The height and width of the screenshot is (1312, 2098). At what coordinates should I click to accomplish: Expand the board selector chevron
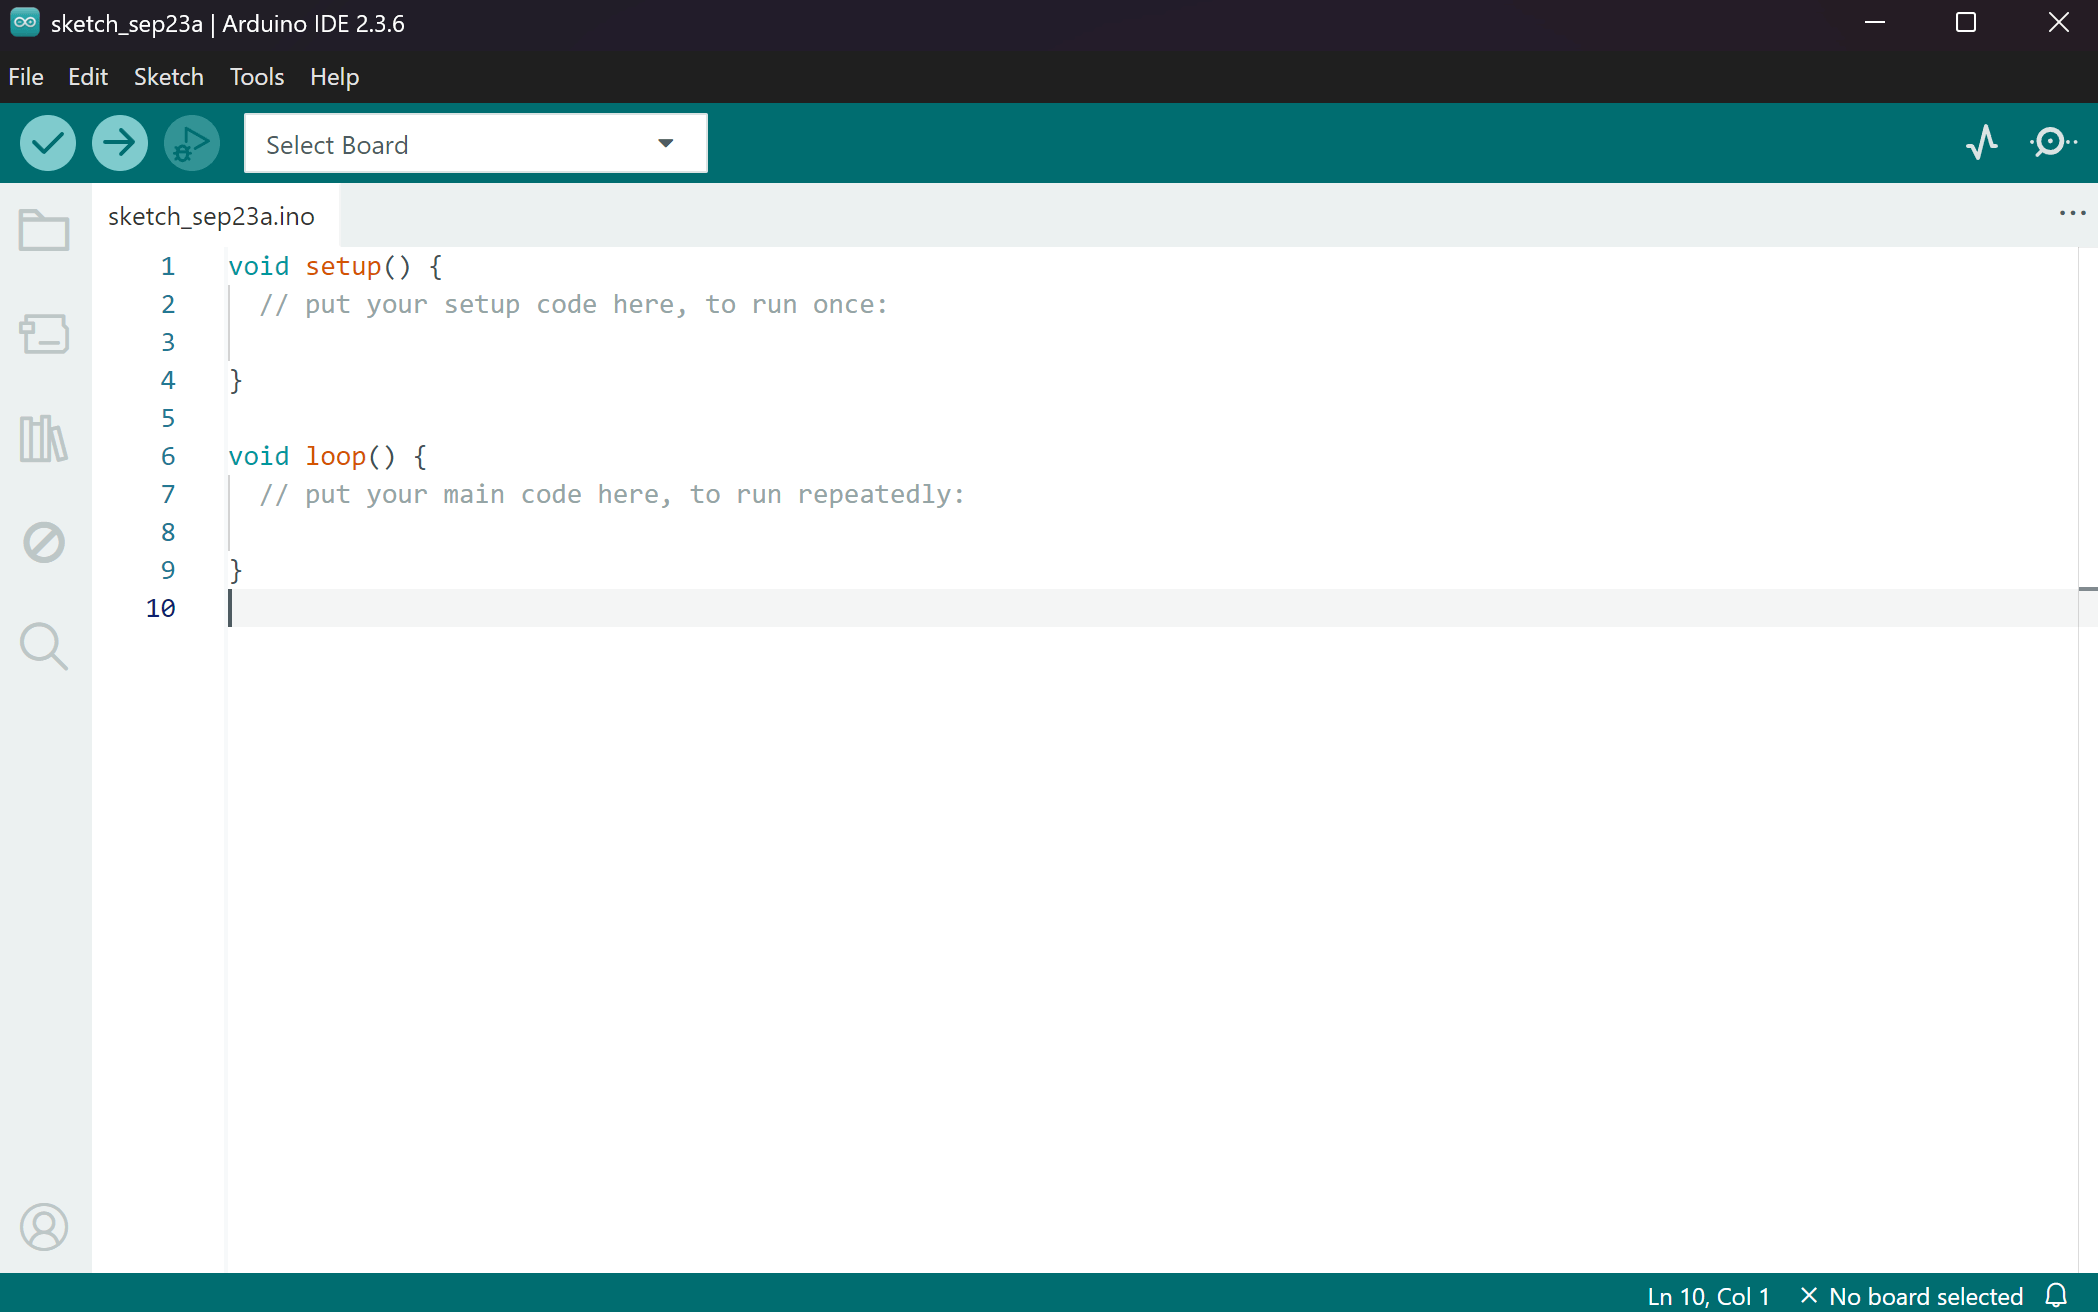[x=665, y=143]
